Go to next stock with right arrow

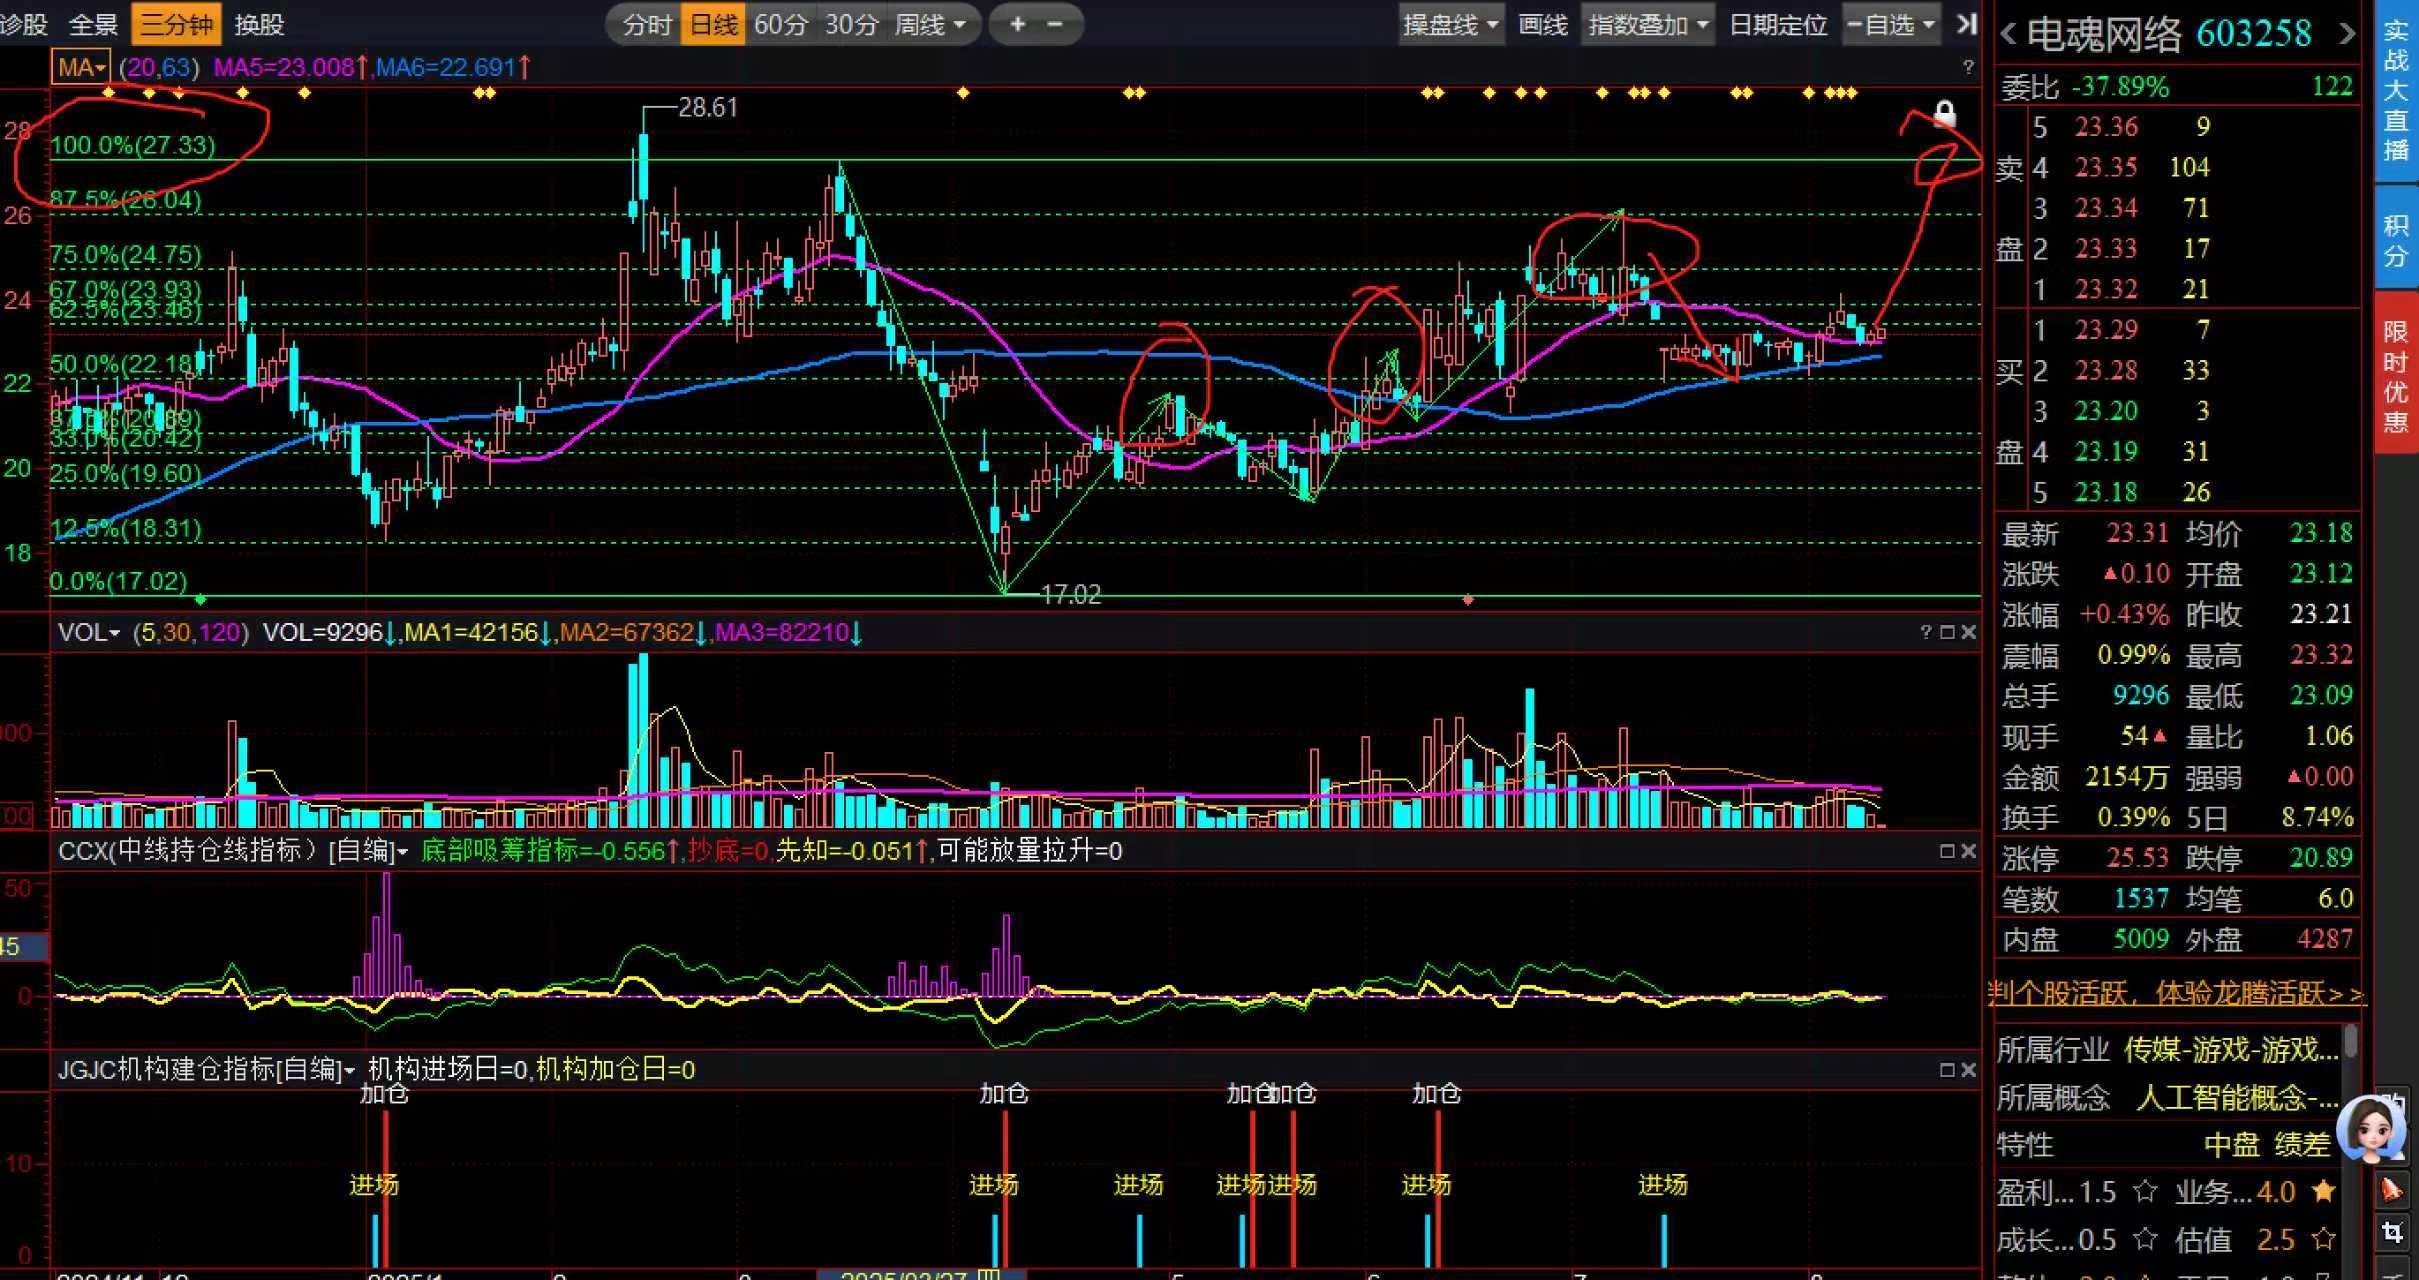click(x=2347, y=35)
